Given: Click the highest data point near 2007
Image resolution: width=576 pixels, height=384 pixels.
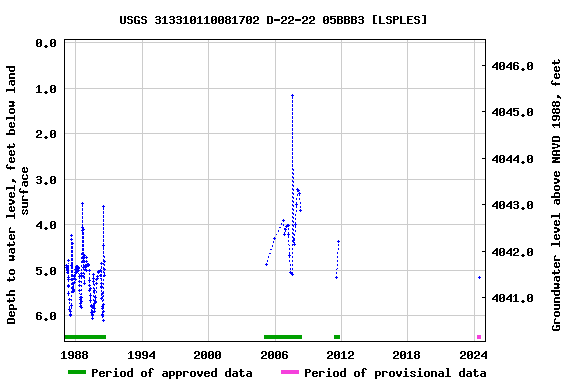Looking at the screenshot, I should (x=292, y=96).
